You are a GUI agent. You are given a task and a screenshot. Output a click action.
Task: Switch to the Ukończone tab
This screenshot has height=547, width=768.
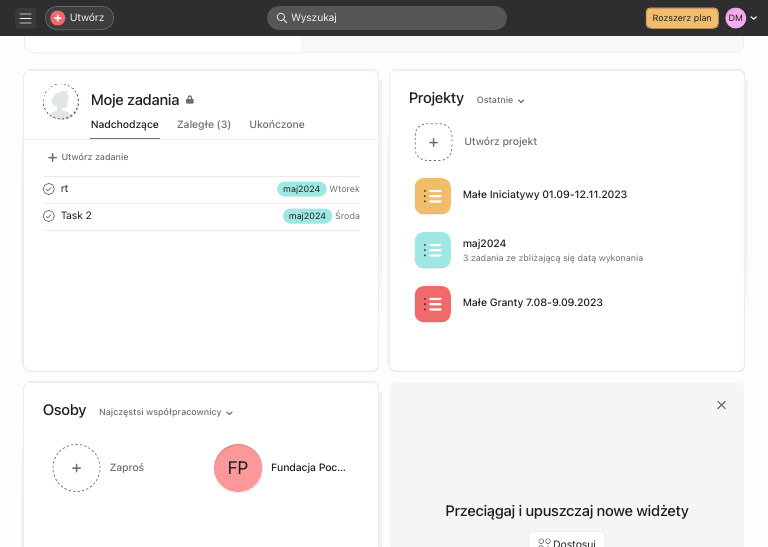[277, 125]
